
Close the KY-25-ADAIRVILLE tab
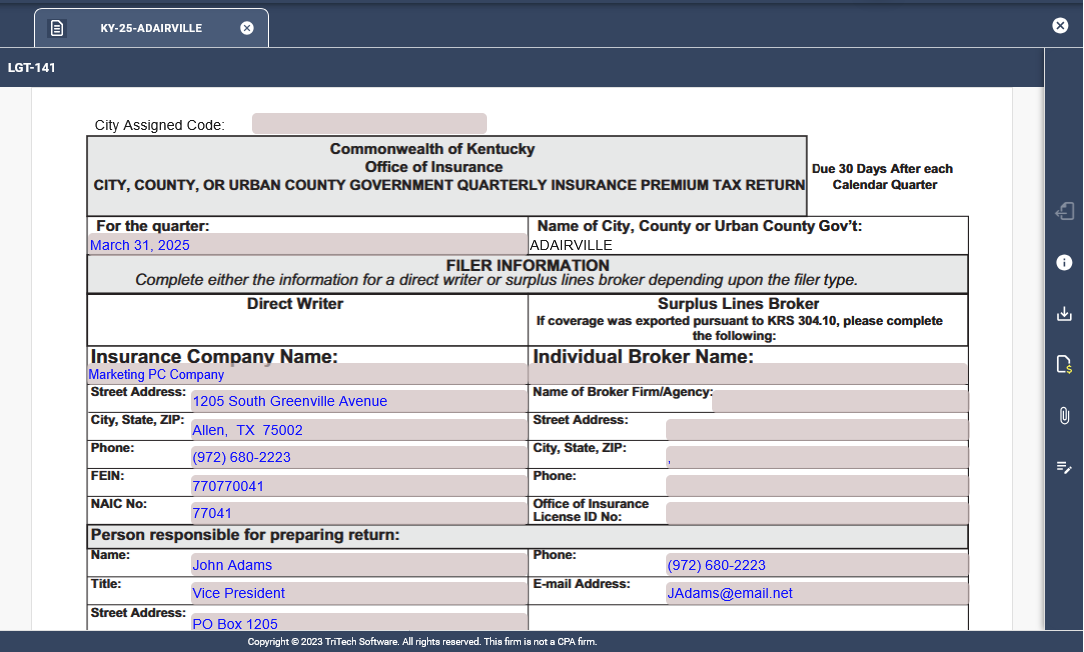247,28
